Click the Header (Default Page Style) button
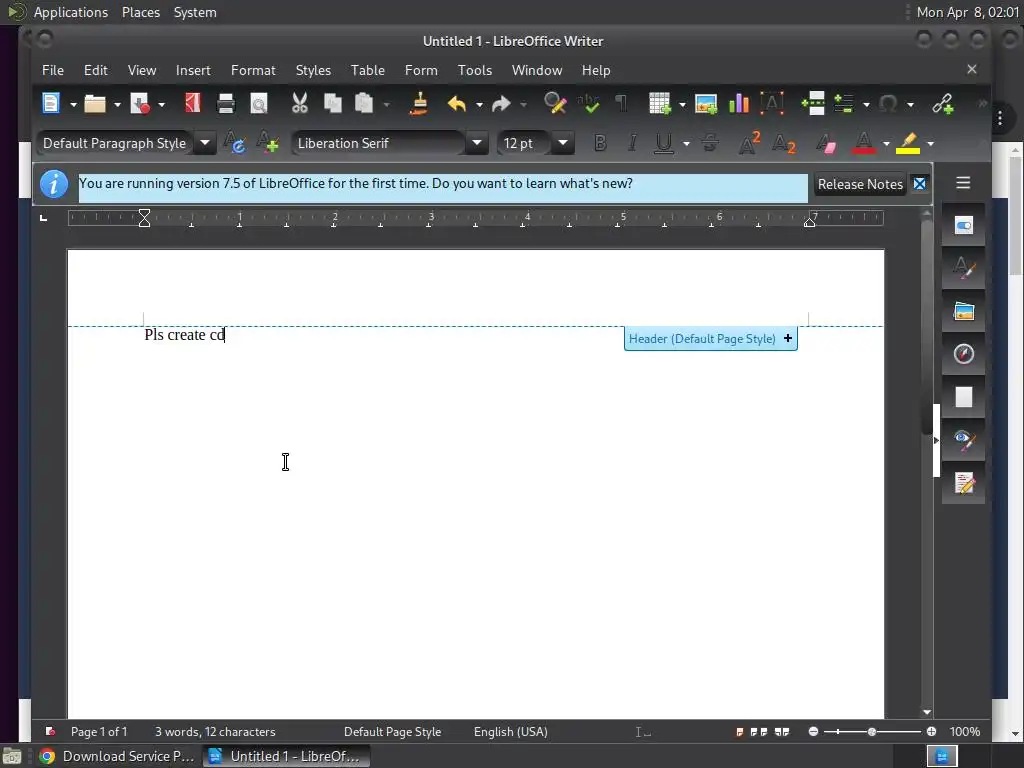The image size is (1024, 768). coord(711,338)
